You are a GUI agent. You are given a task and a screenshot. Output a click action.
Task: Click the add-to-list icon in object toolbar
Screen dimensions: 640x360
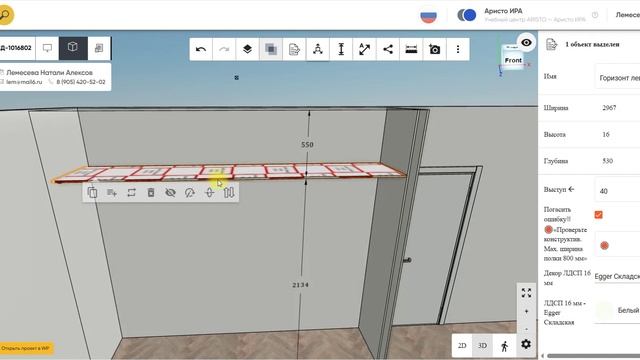coord(112,192)
